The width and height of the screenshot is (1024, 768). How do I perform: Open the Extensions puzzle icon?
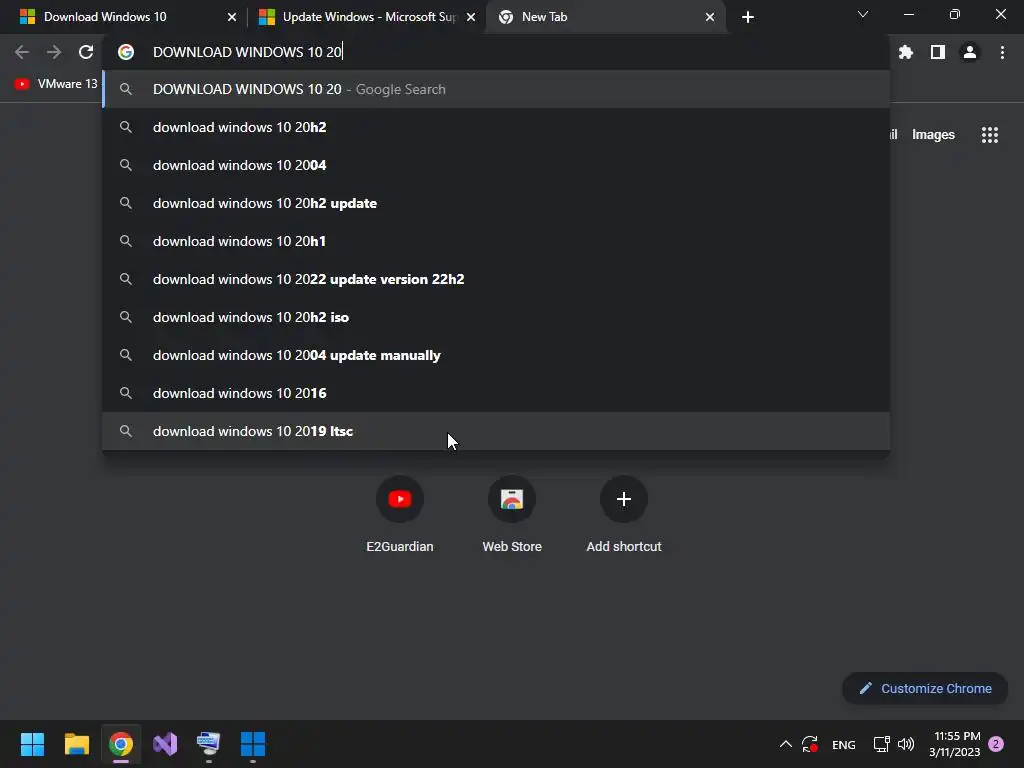(x=905, y=52)
